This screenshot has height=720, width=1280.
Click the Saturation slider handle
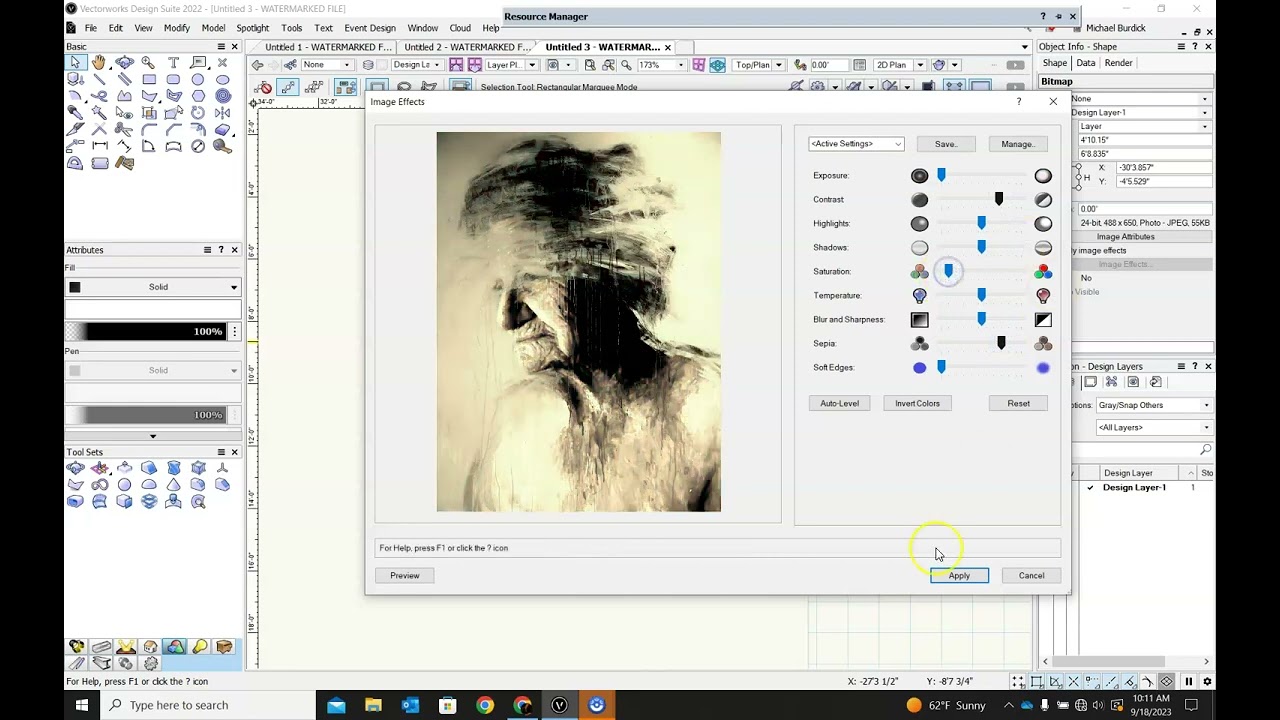pos(948,271)
